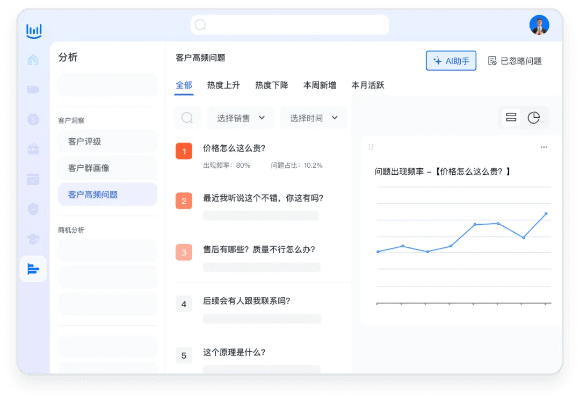Select the 全部 tab
580x400 pixels.
(184, 85)
